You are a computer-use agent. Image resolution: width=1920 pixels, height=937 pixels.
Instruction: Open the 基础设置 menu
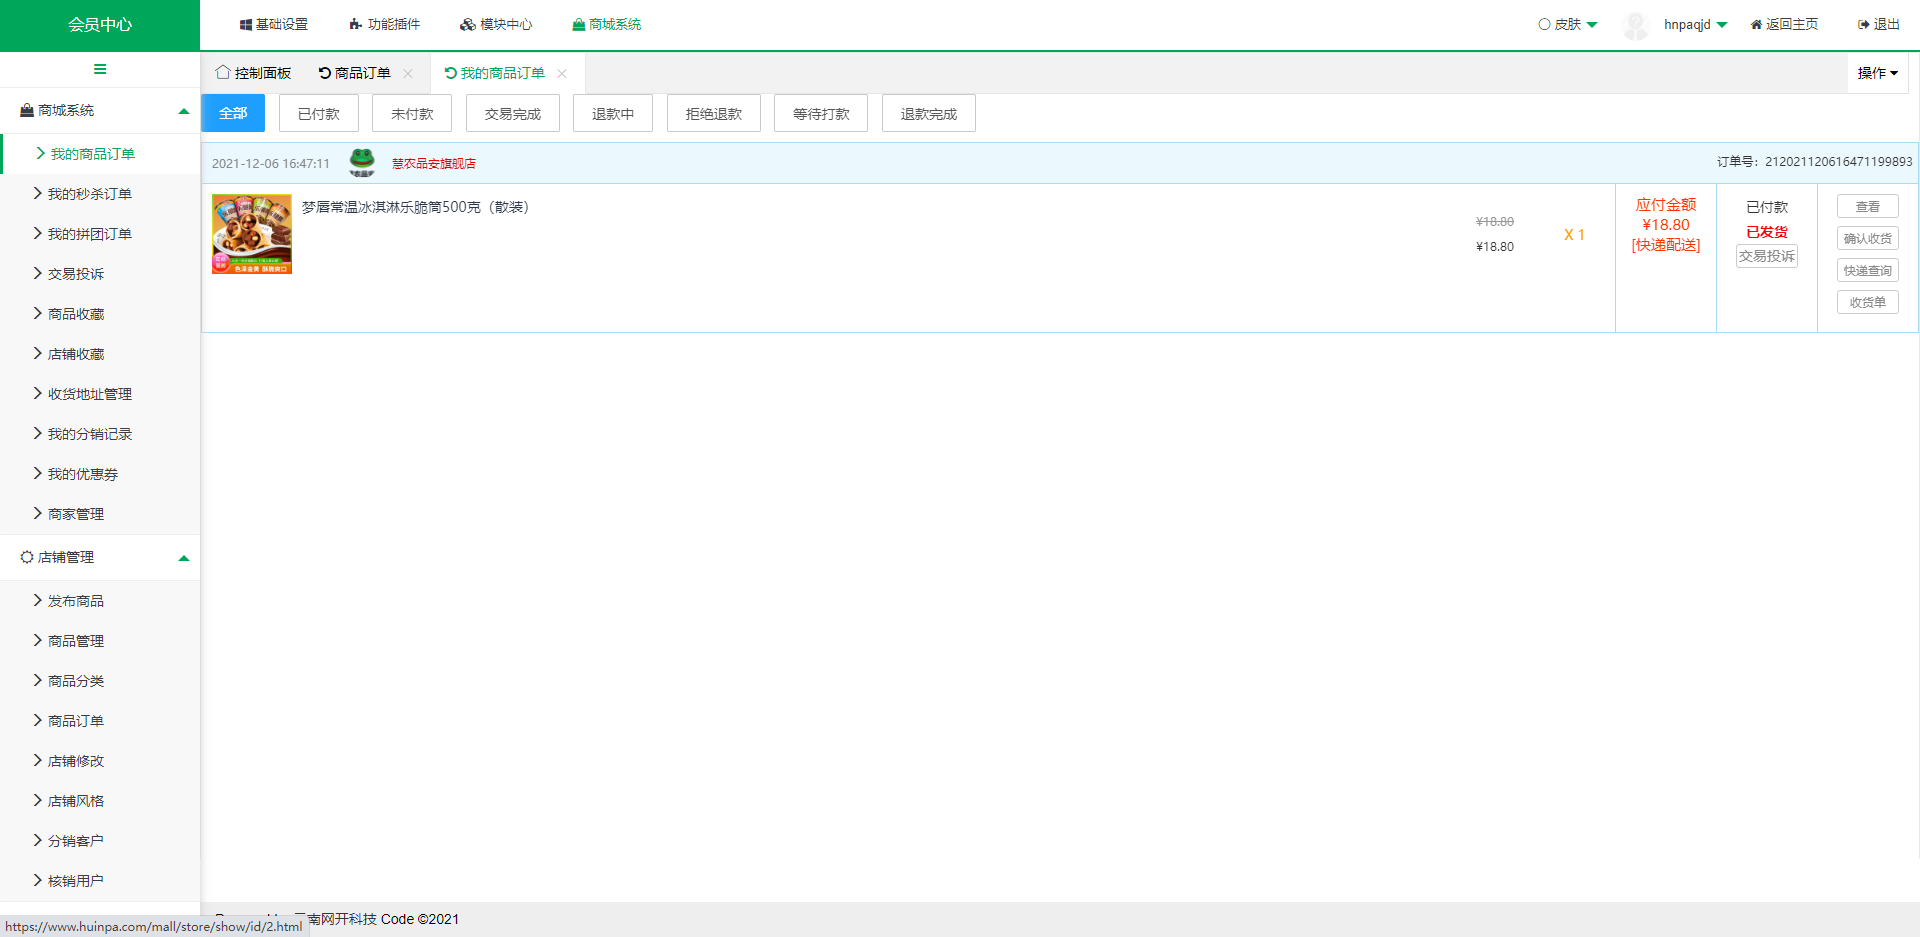pos(274,25)
